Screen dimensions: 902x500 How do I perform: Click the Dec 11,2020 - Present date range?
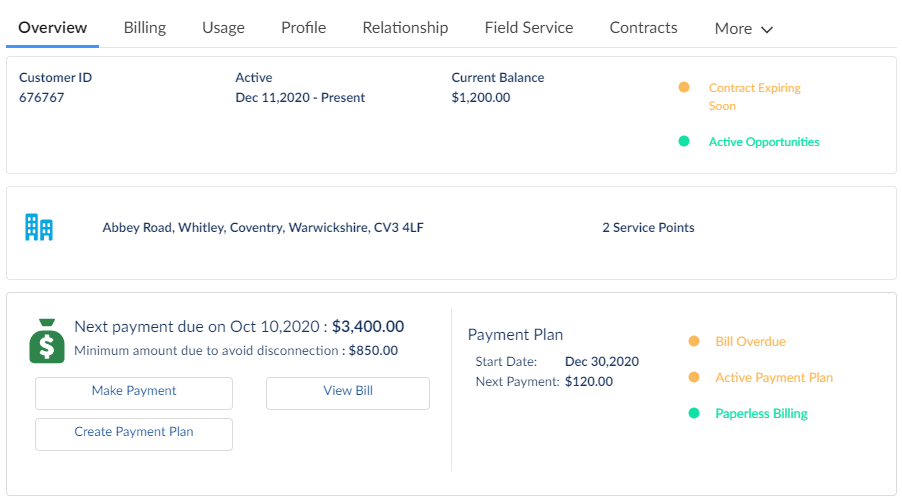click(300, 97)
